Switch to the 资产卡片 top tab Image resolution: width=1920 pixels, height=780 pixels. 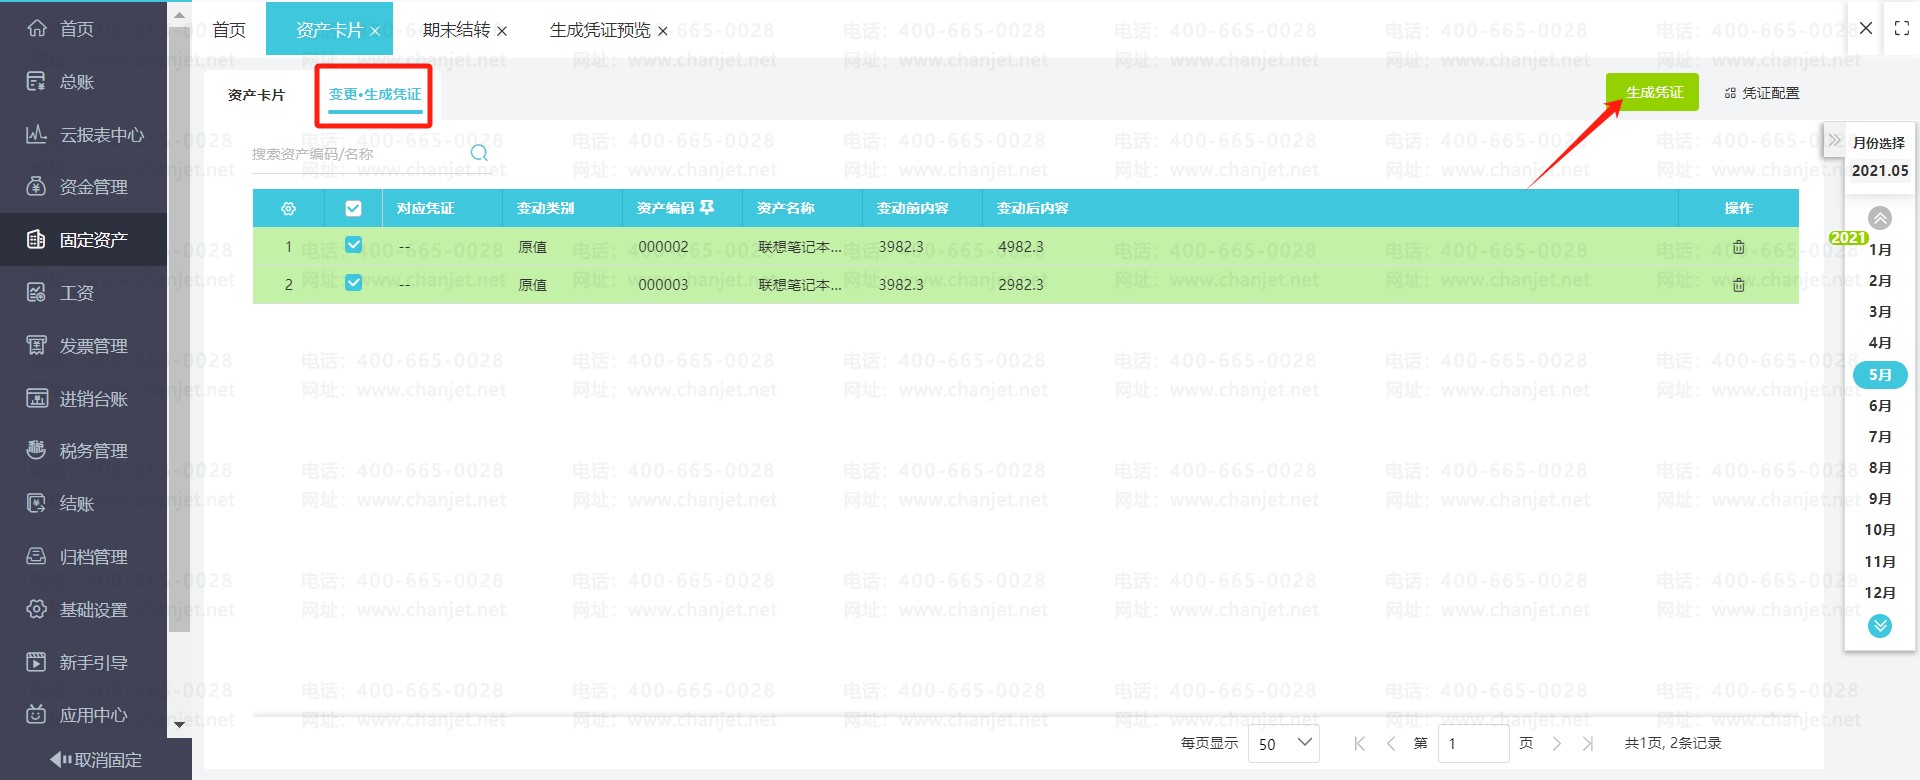(329, 30)
